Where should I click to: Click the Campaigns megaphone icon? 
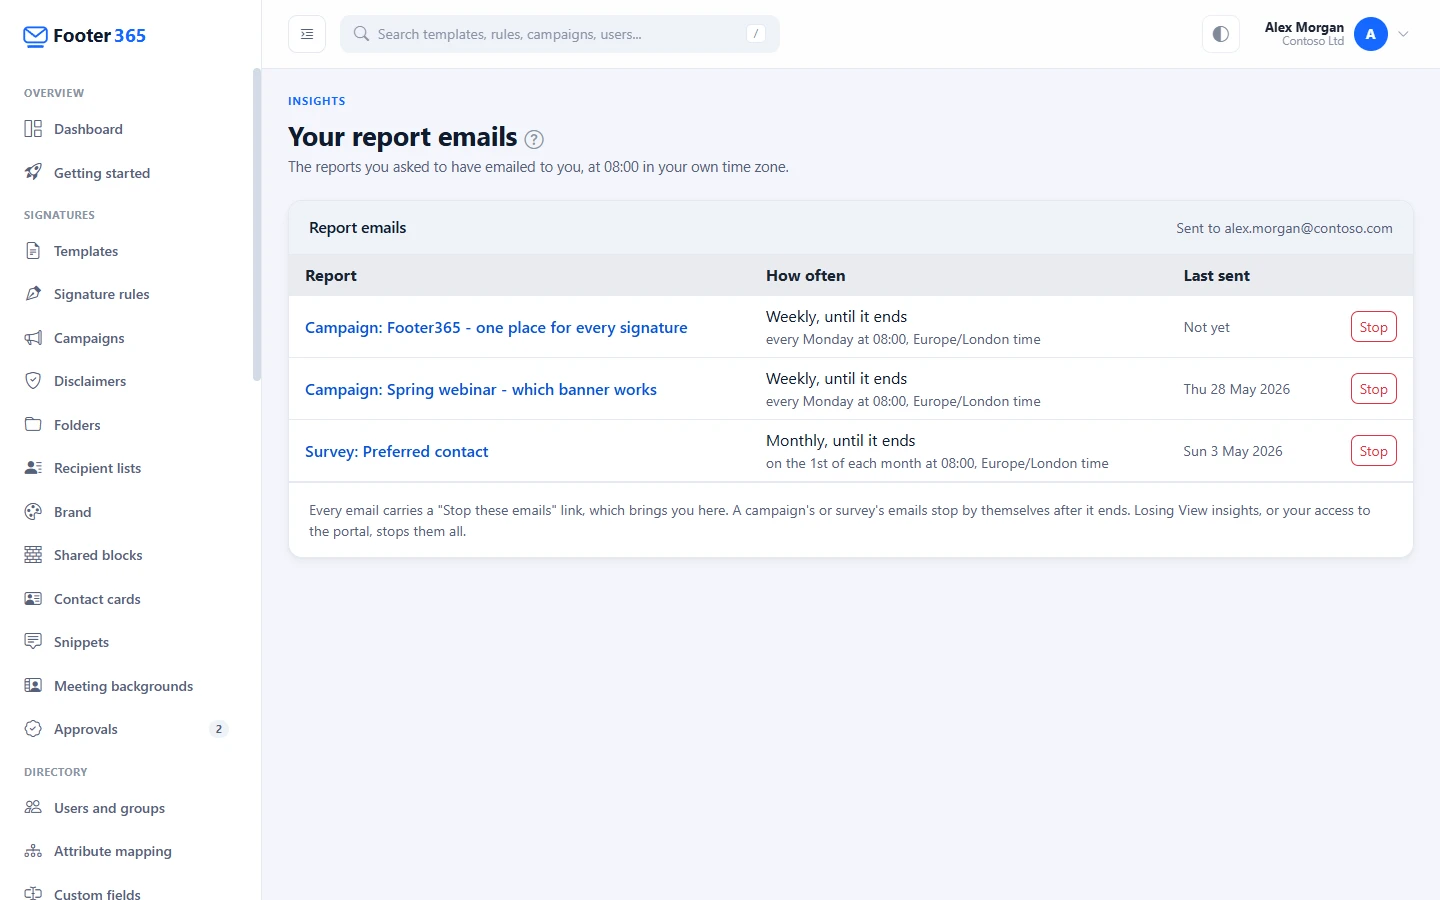33,338
